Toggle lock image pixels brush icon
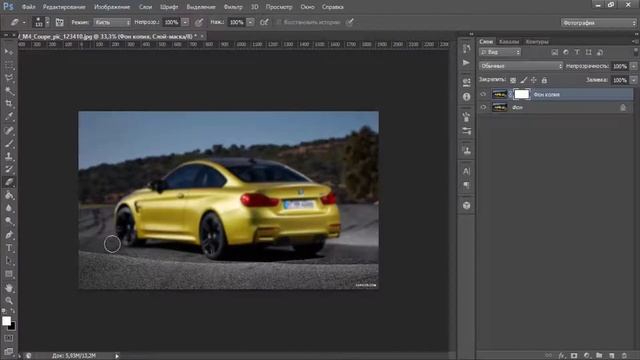This screenshot has height=360, width=640. (x=524, y=80)
